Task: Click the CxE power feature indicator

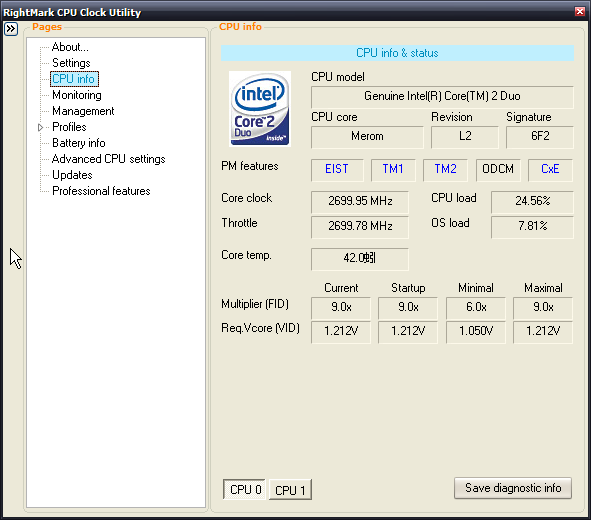Action: click(x=550, y=169)
